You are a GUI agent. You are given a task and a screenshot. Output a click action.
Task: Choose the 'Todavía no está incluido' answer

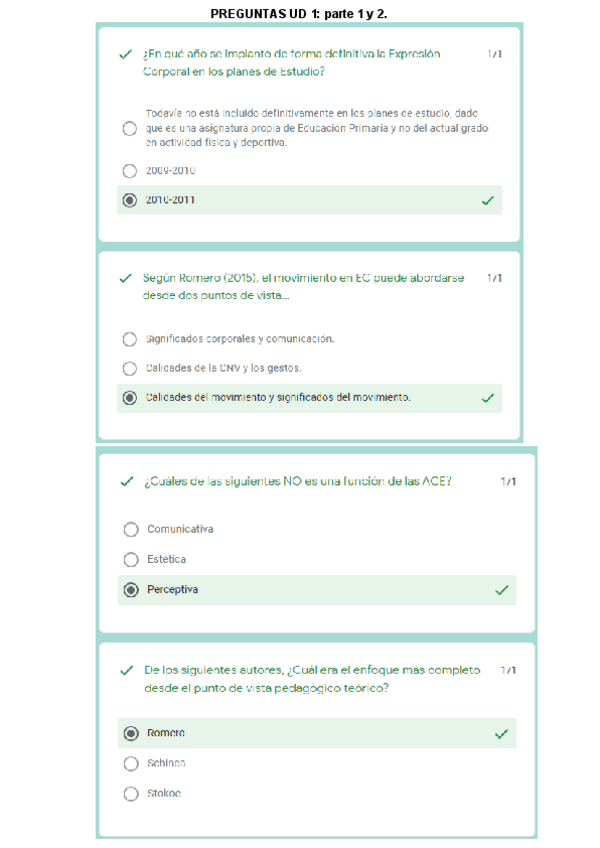click(x=130, y=129)
